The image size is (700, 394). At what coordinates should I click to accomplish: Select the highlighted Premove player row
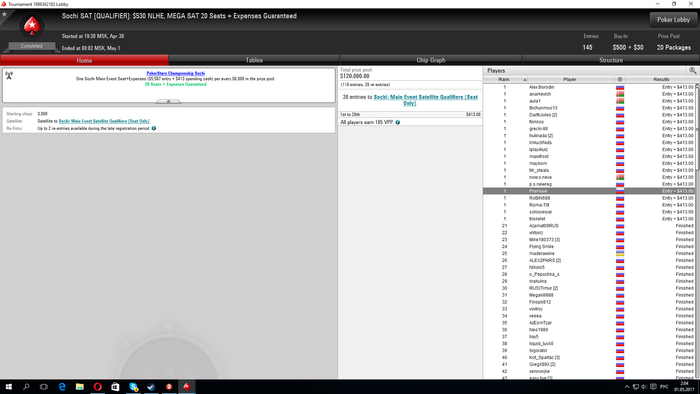tap(589, 191)
